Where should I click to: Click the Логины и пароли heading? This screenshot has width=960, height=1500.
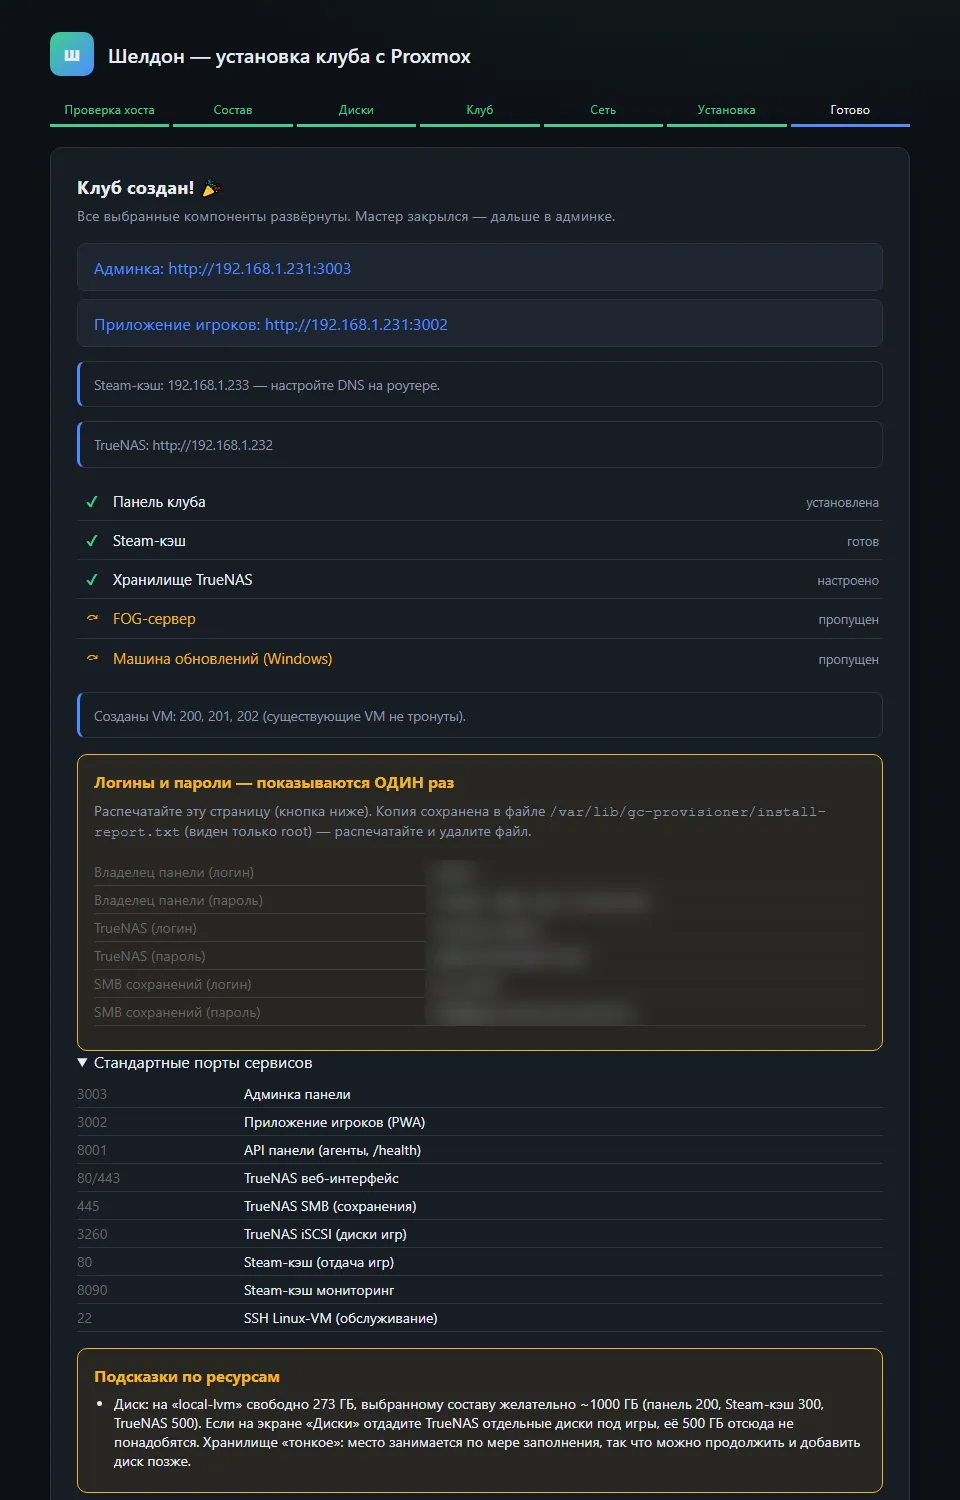click(274, 783)
